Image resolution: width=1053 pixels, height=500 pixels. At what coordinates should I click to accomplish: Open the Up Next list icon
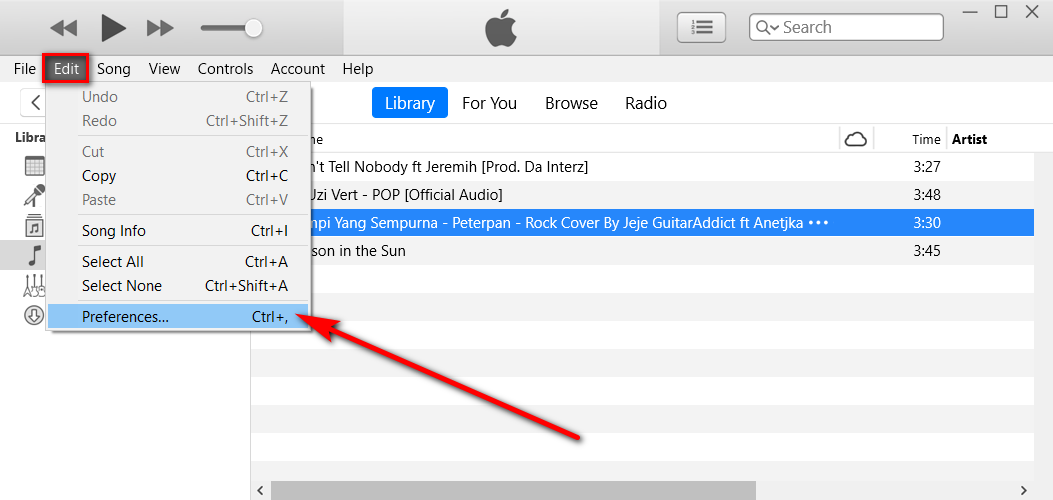pos(701,28)
